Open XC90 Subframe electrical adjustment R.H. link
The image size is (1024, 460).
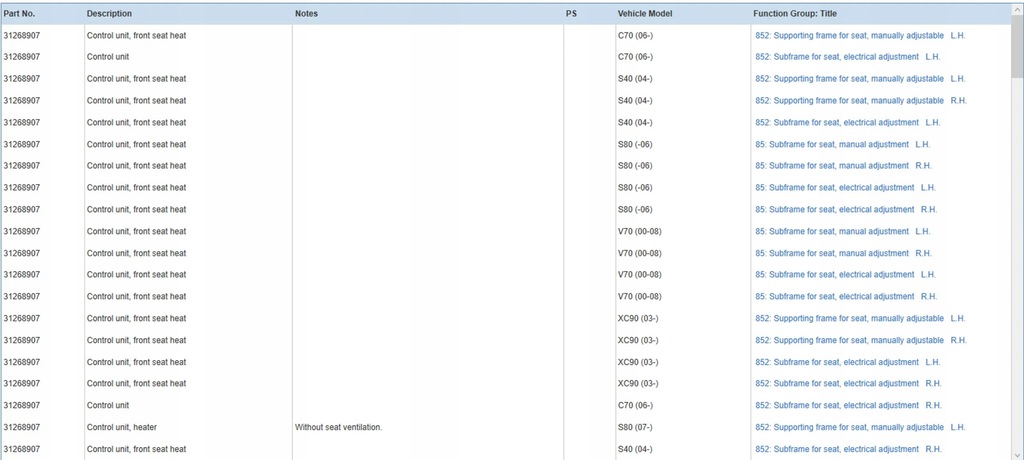(x=848, y=384)
